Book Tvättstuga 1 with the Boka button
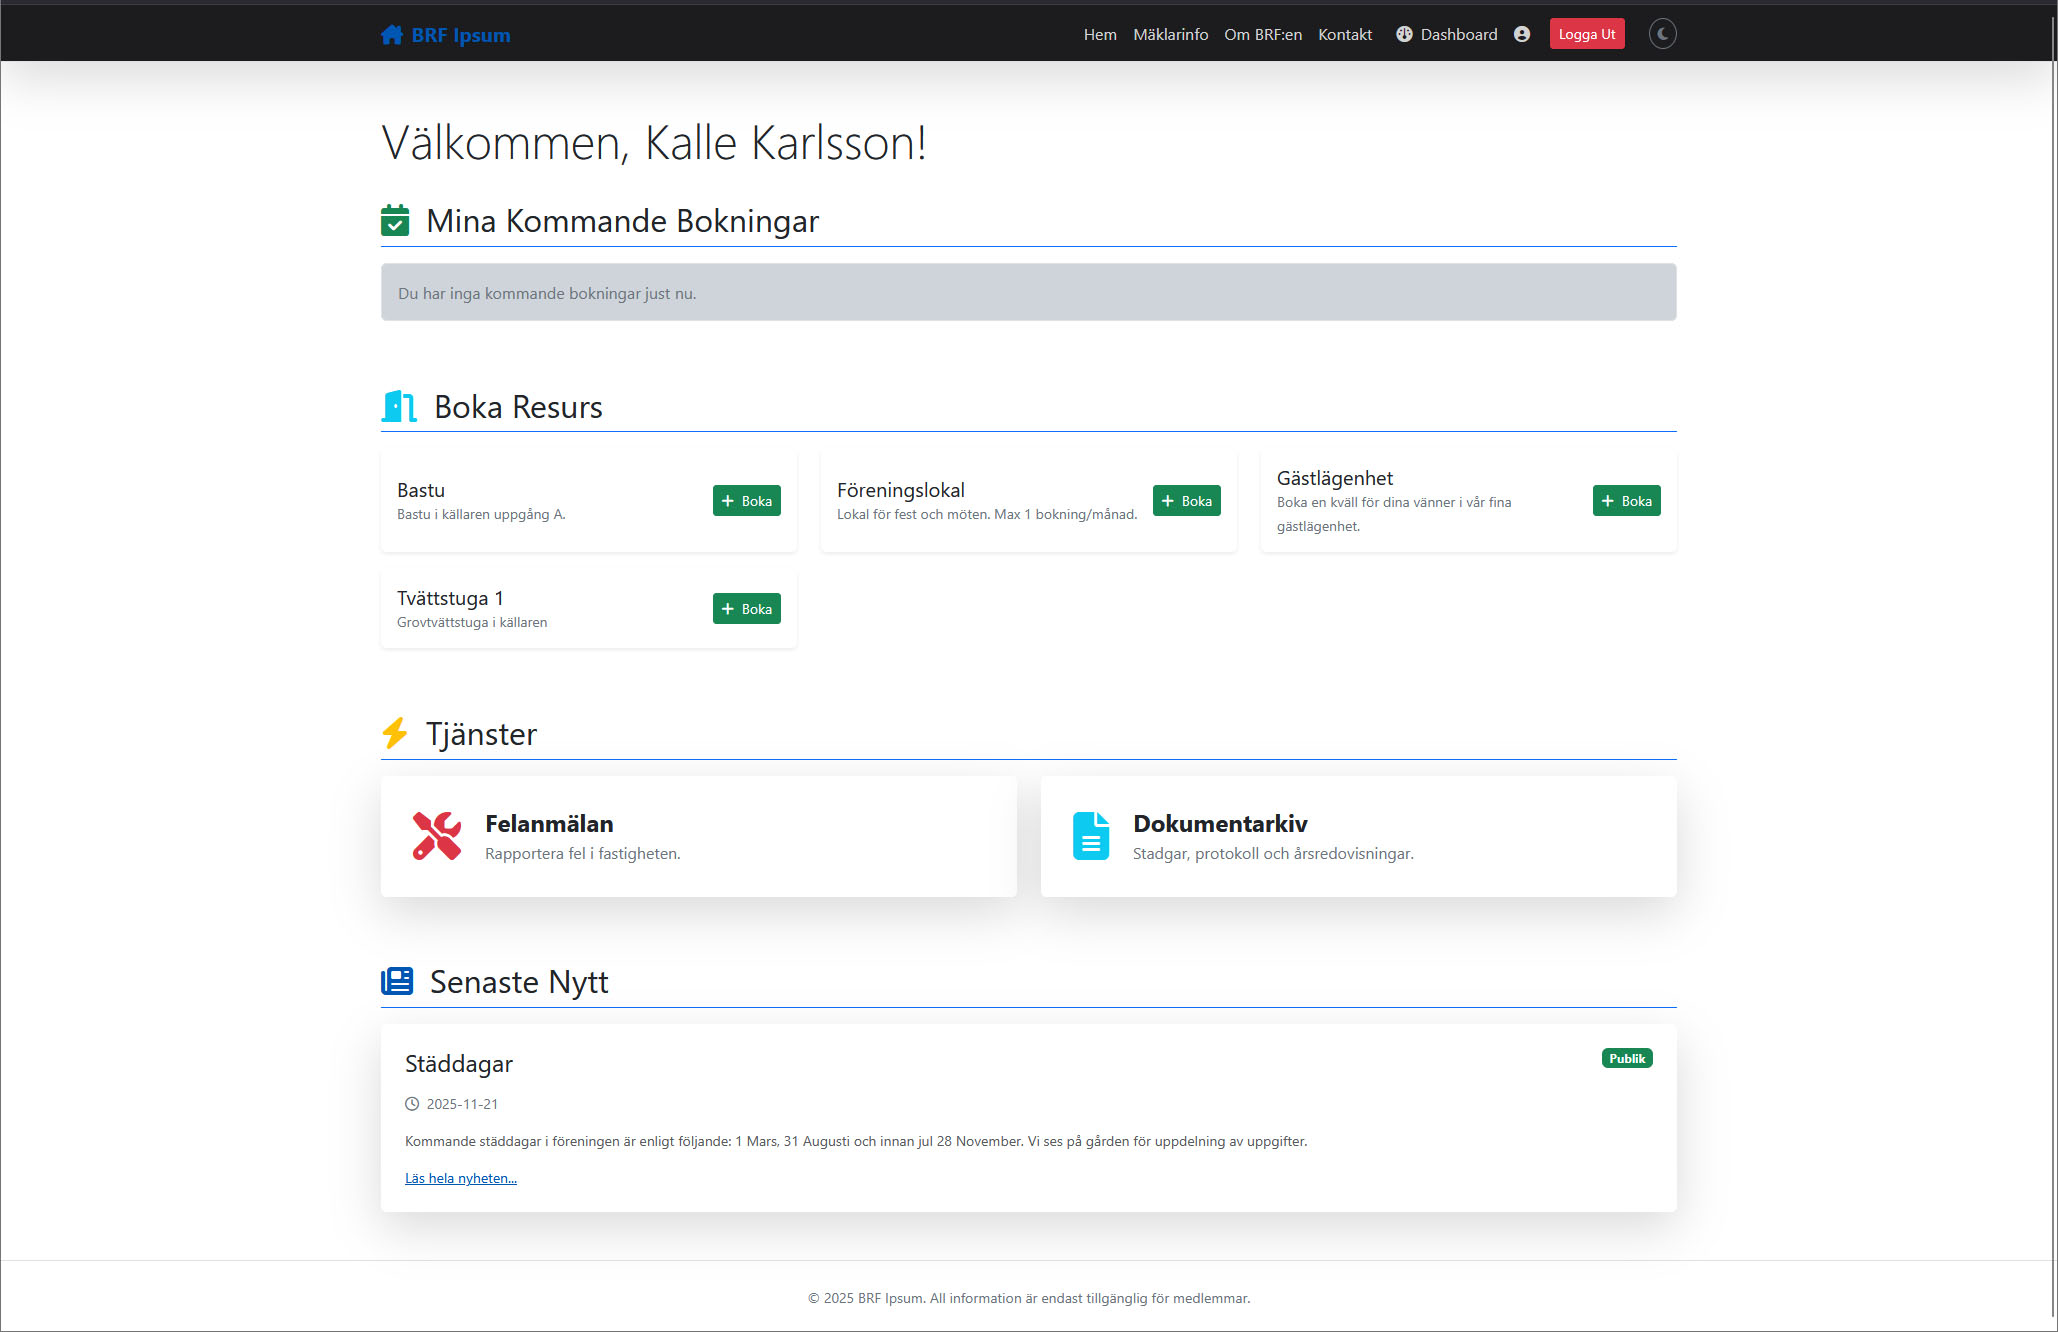This screenshot has width=2058, height=1332. click(746, 609)
